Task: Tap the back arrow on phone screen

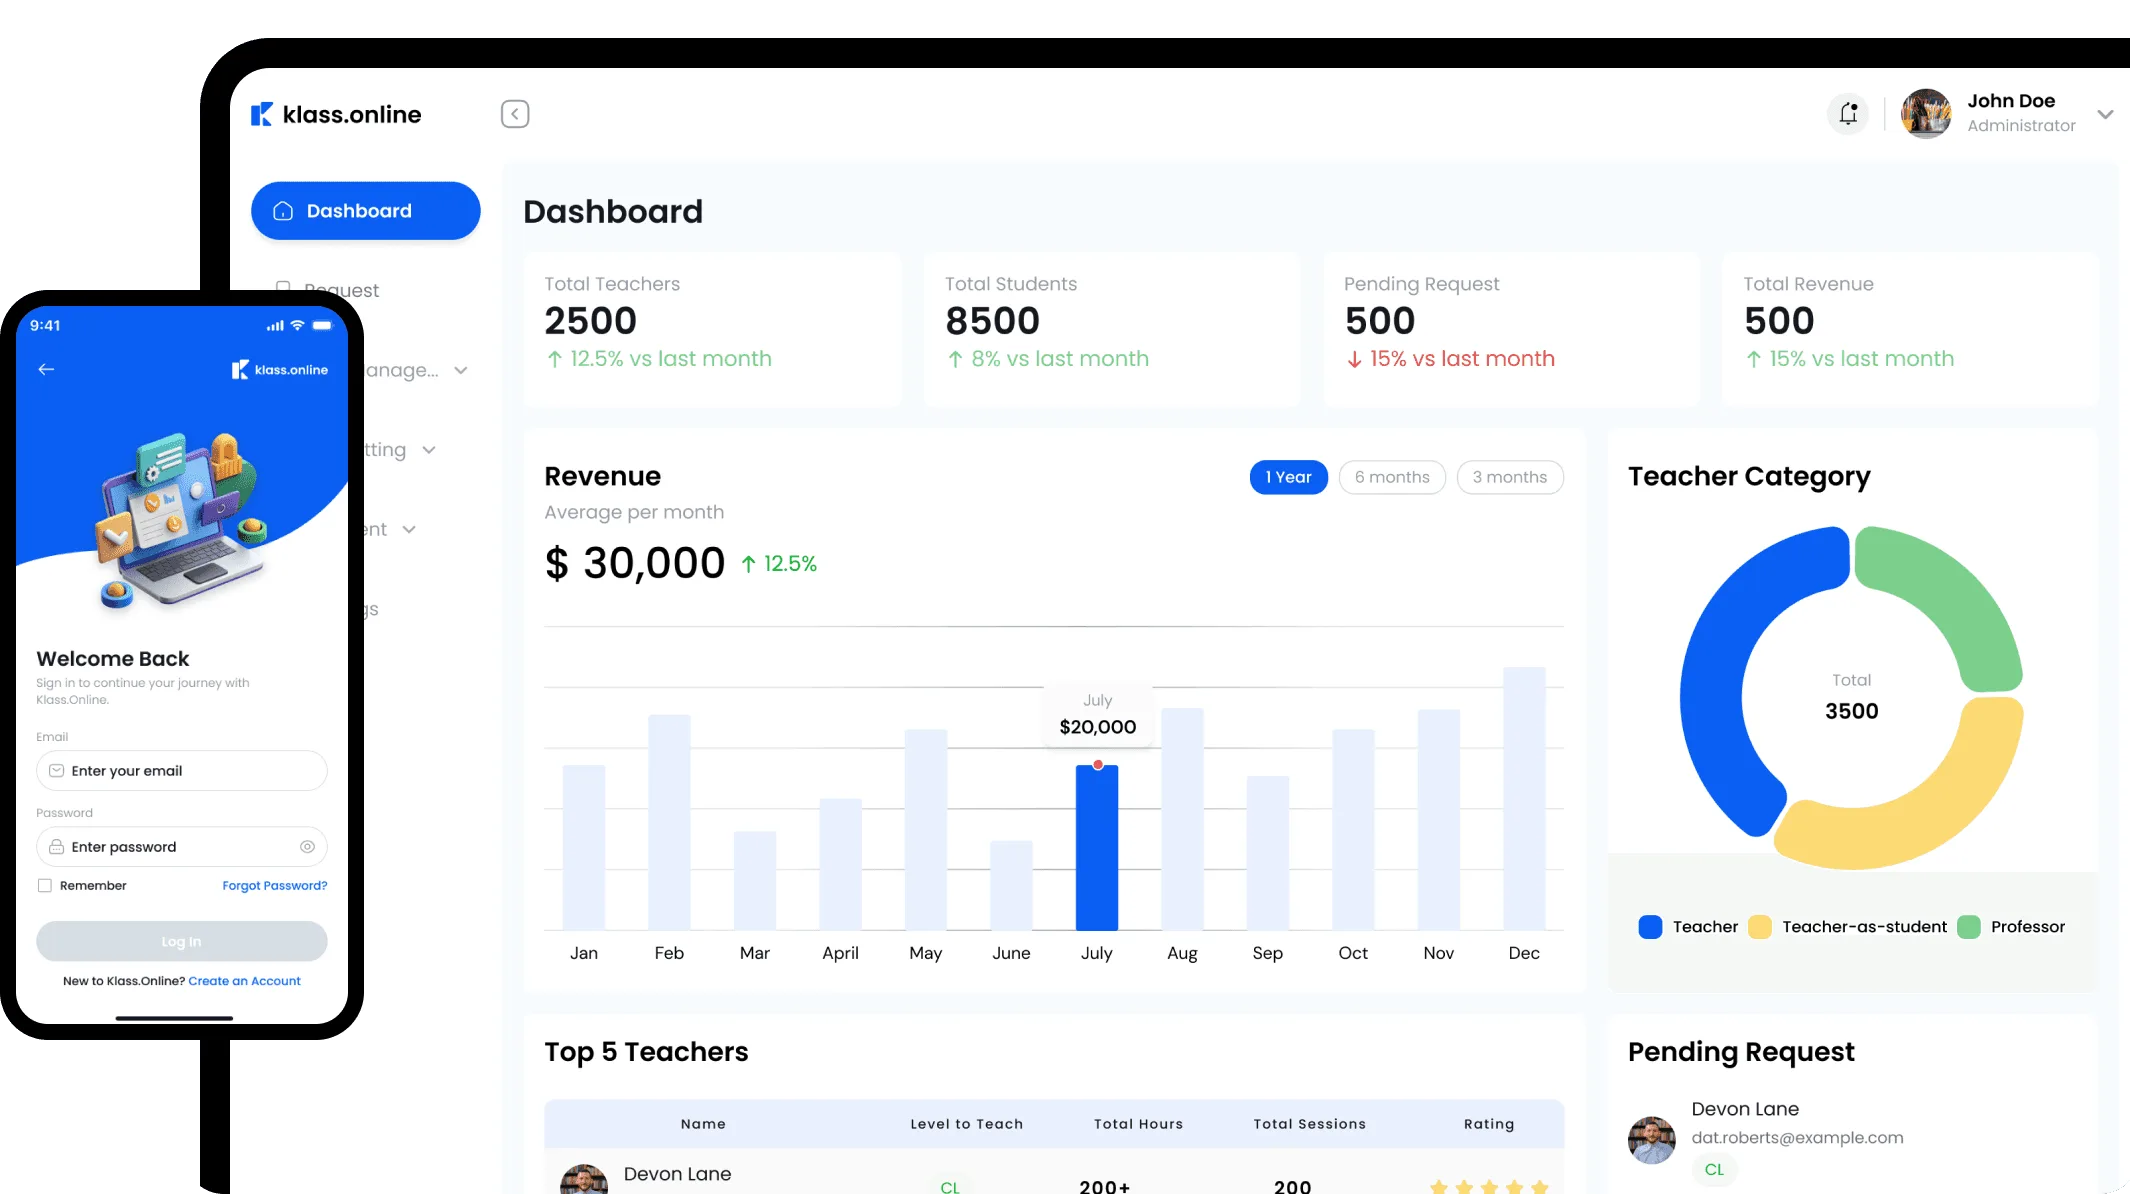Action: tap(46, 369)
